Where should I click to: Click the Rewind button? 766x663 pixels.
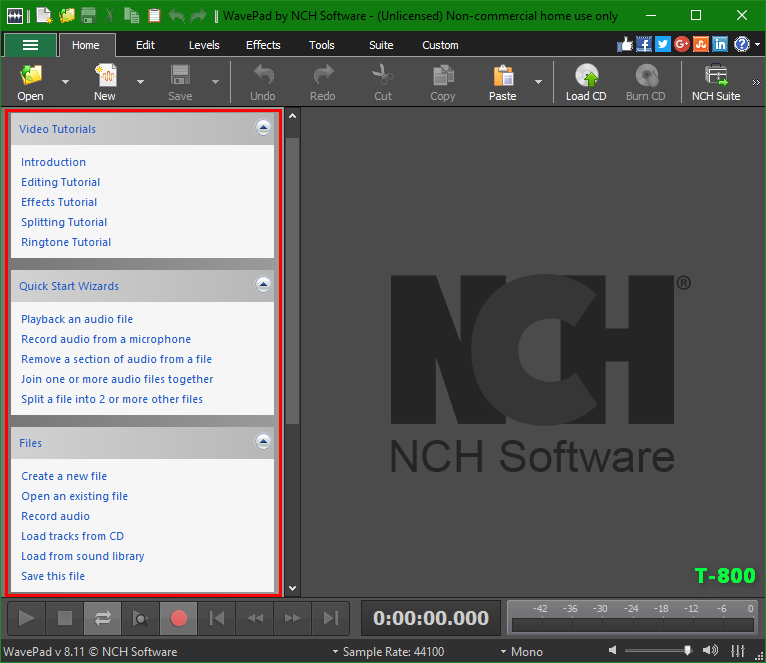pos(255,619)
